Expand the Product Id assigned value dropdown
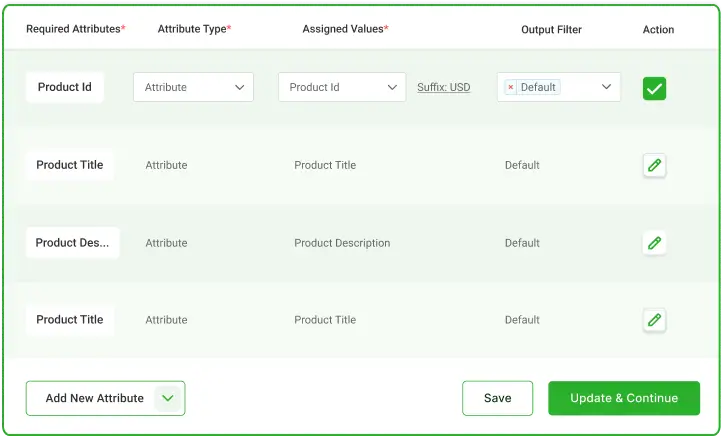The width and height of the screenshot is (723, 436). point(342,87)
